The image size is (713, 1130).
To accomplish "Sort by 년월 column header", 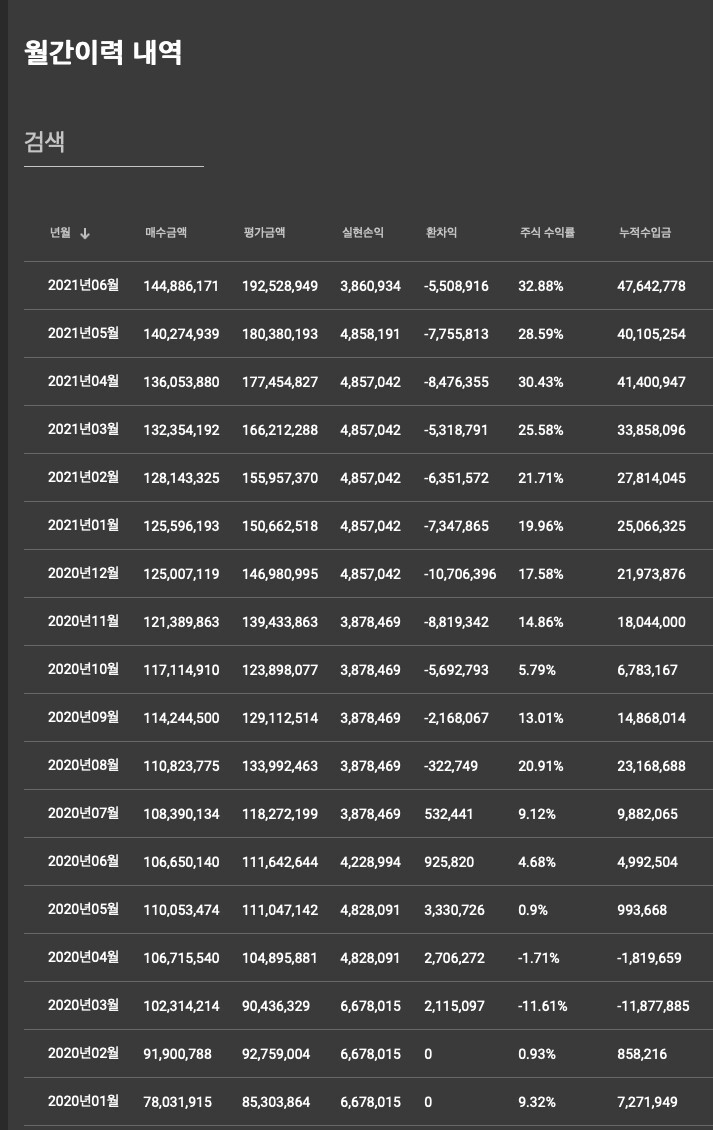I will pos(60,233).
